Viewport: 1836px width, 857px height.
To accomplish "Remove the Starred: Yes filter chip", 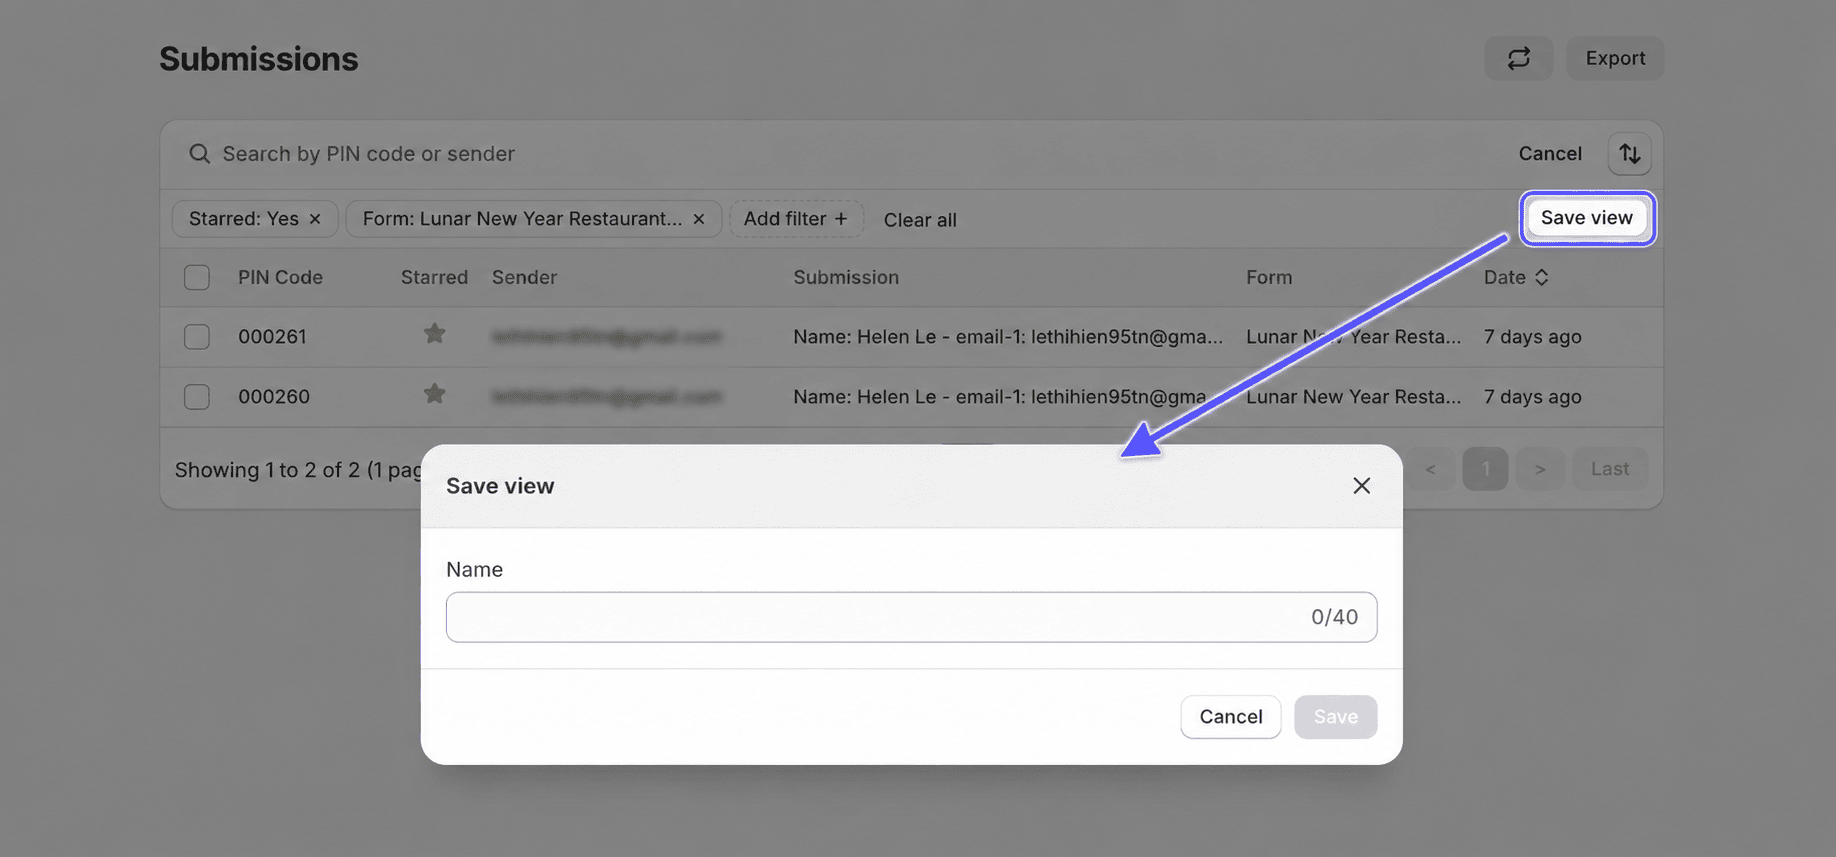I will click(x=315, y=219).
